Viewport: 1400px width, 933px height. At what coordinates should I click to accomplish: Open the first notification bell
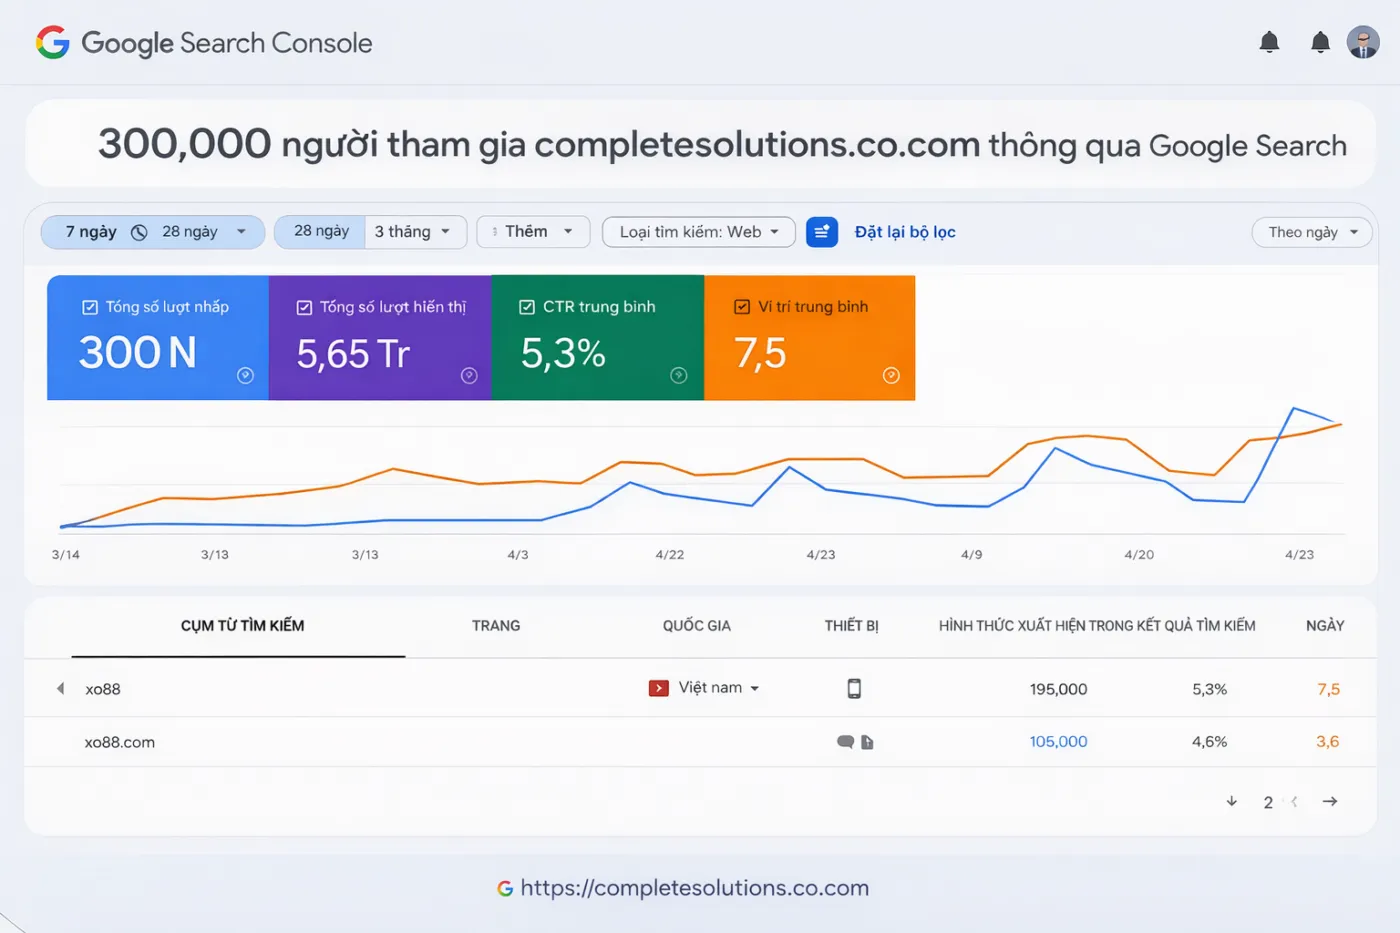[1269, 42]
